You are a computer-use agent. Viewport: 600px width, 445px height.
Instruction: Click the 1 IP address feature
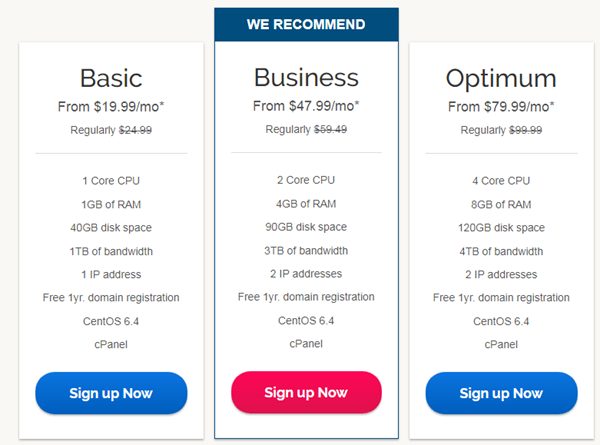pyautogui.click(x=111, y=274)
